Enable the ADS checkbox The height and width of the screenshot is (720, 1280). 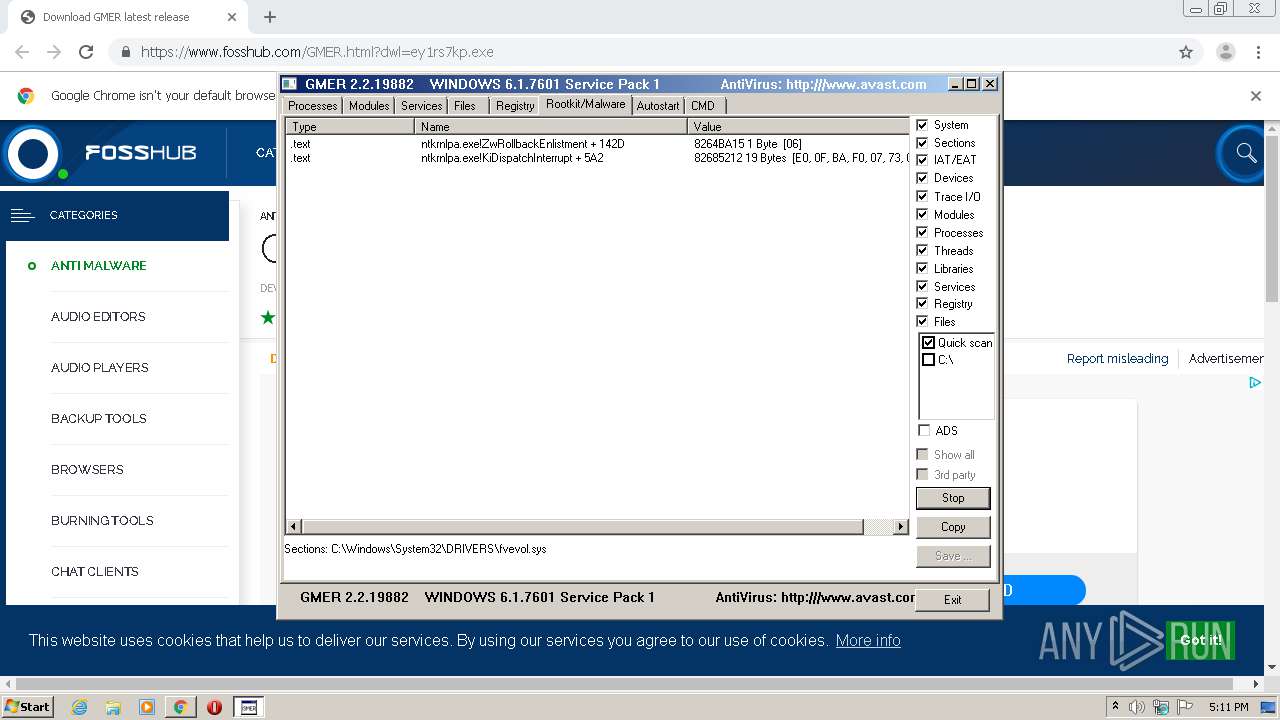pos(923,431)
